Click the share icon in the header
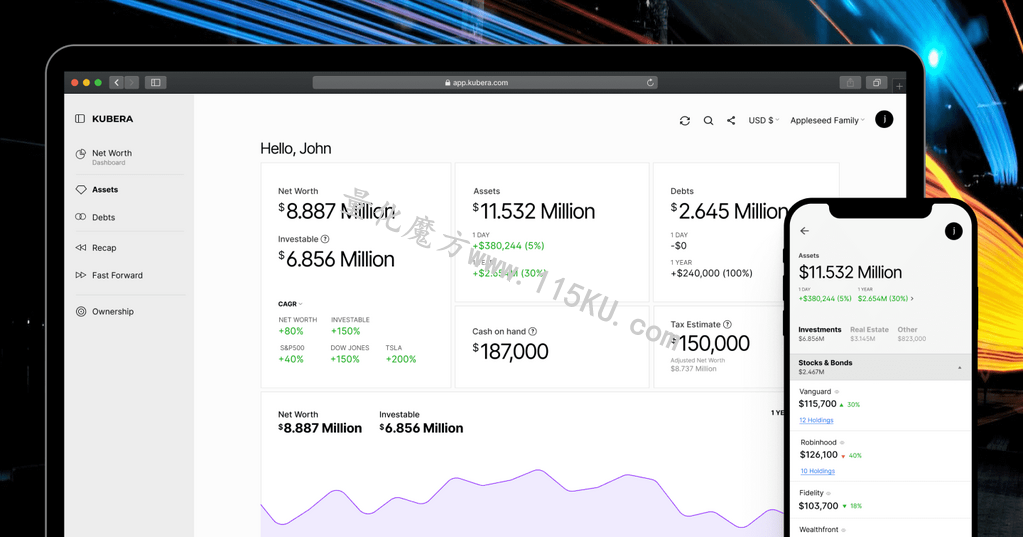The width and height of the screenshot is (1023, 537). (x=731, y=121)
